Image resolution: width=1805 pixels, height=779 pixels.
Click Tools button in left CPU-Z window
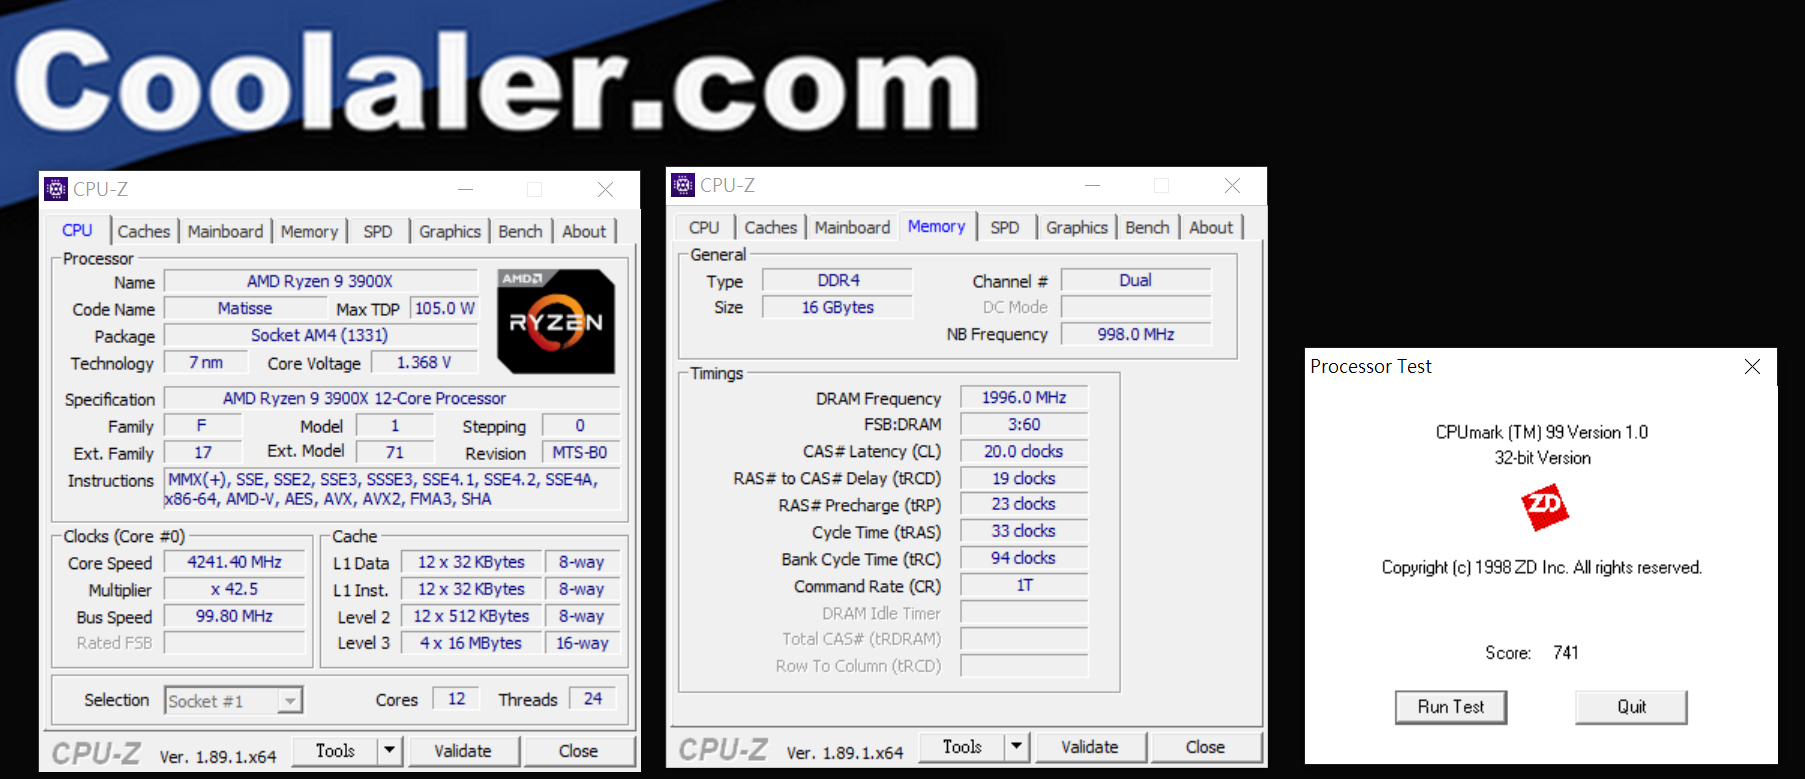click(335, 751)
